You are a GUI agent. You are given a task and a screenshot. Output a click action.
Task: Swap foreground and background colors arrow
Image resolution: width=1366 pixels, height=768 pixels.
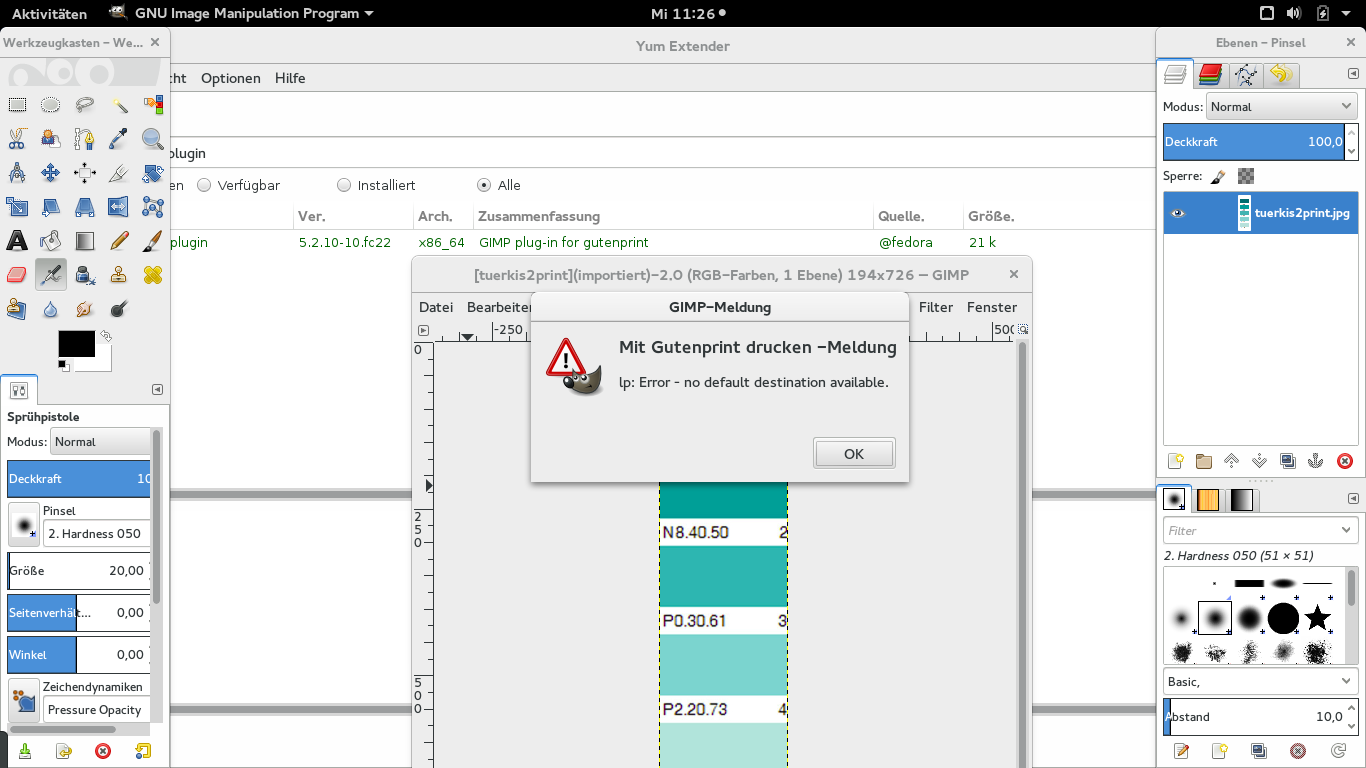[105, 337]
